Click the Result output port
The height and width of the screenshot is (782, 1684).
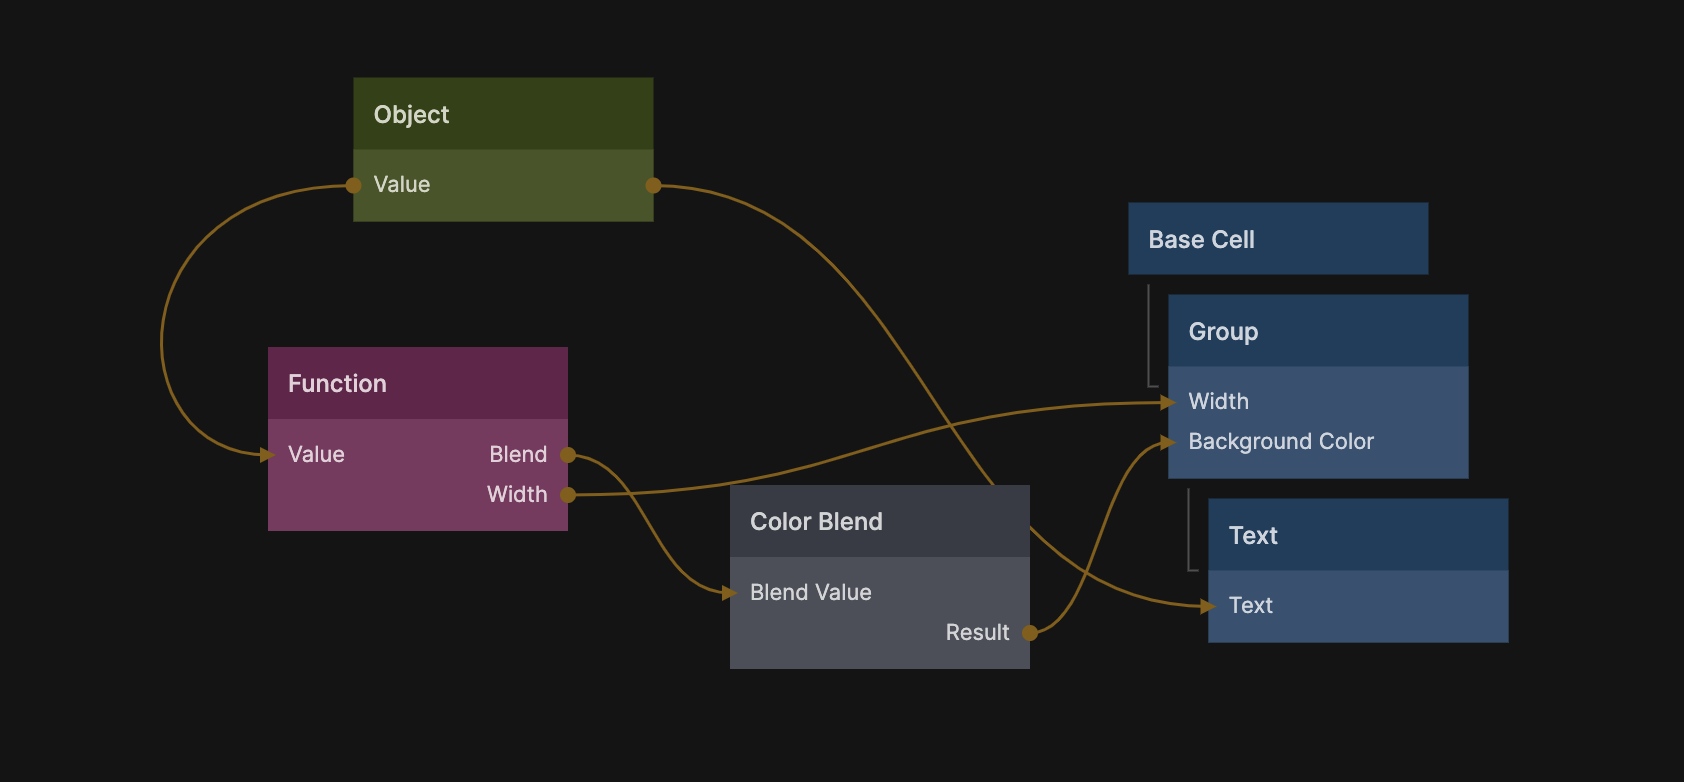1030,633
